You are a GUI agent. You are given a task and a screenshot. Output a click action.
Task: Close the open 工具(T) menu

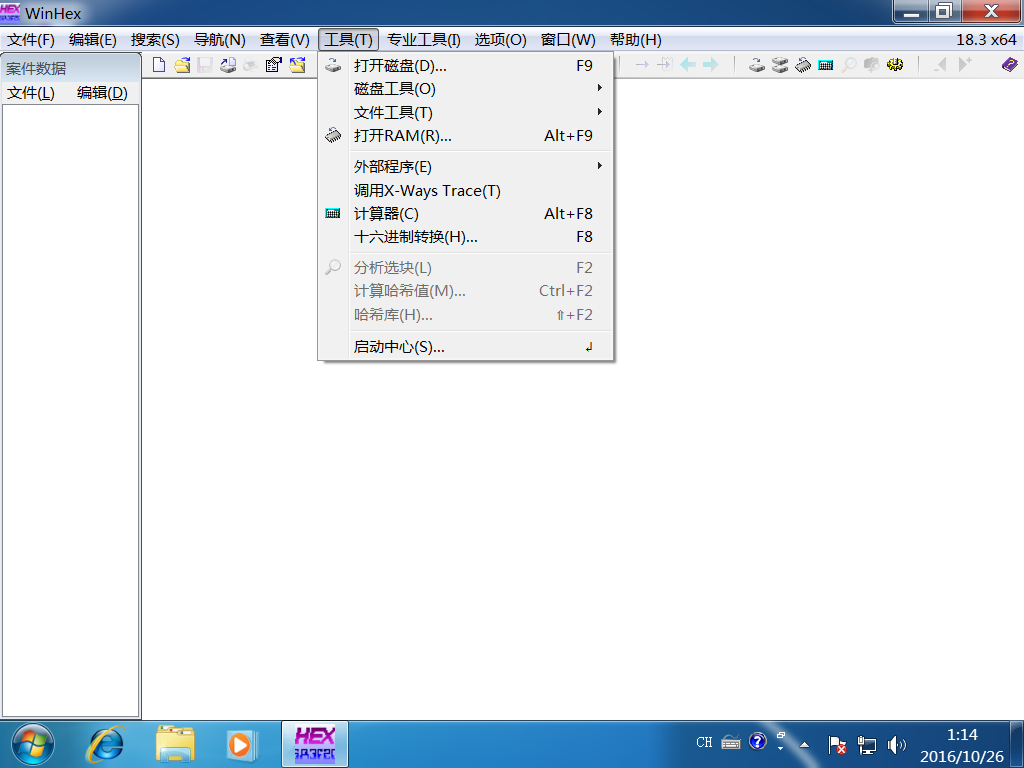click(x=349, y=40)
